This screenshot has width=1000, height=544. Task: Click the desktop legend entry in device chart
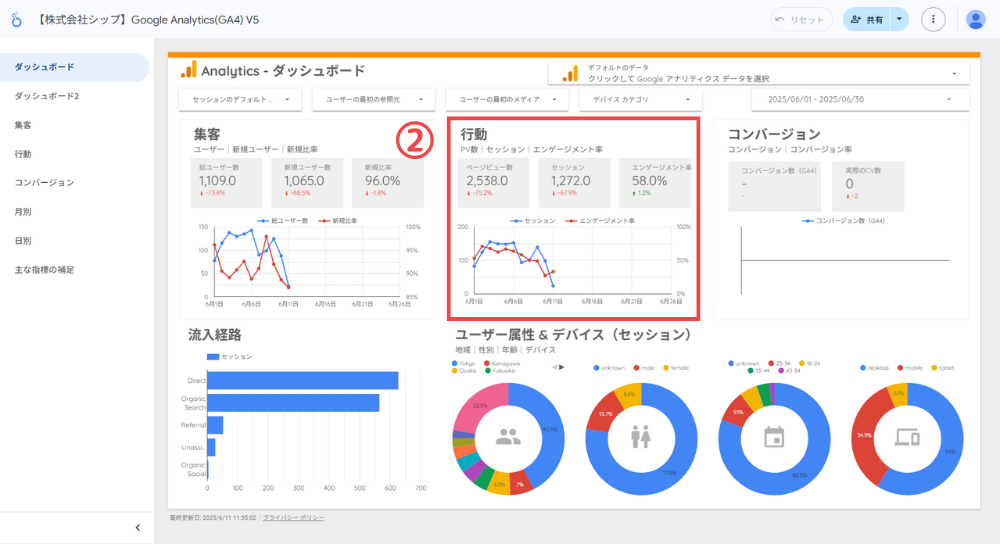874,368
